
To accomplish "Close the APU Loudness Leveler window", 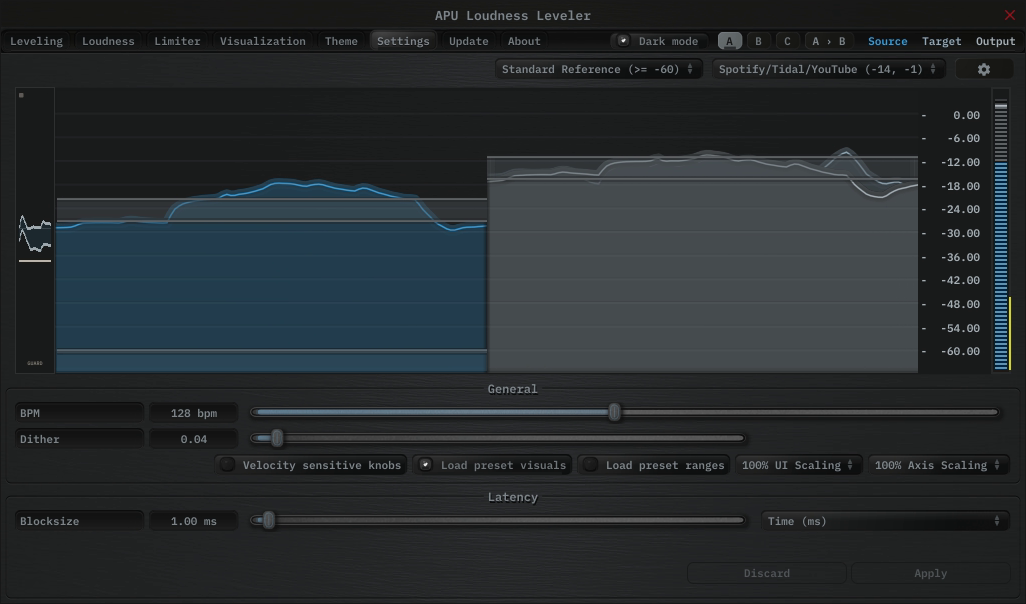I will [x=1009, y=15].
